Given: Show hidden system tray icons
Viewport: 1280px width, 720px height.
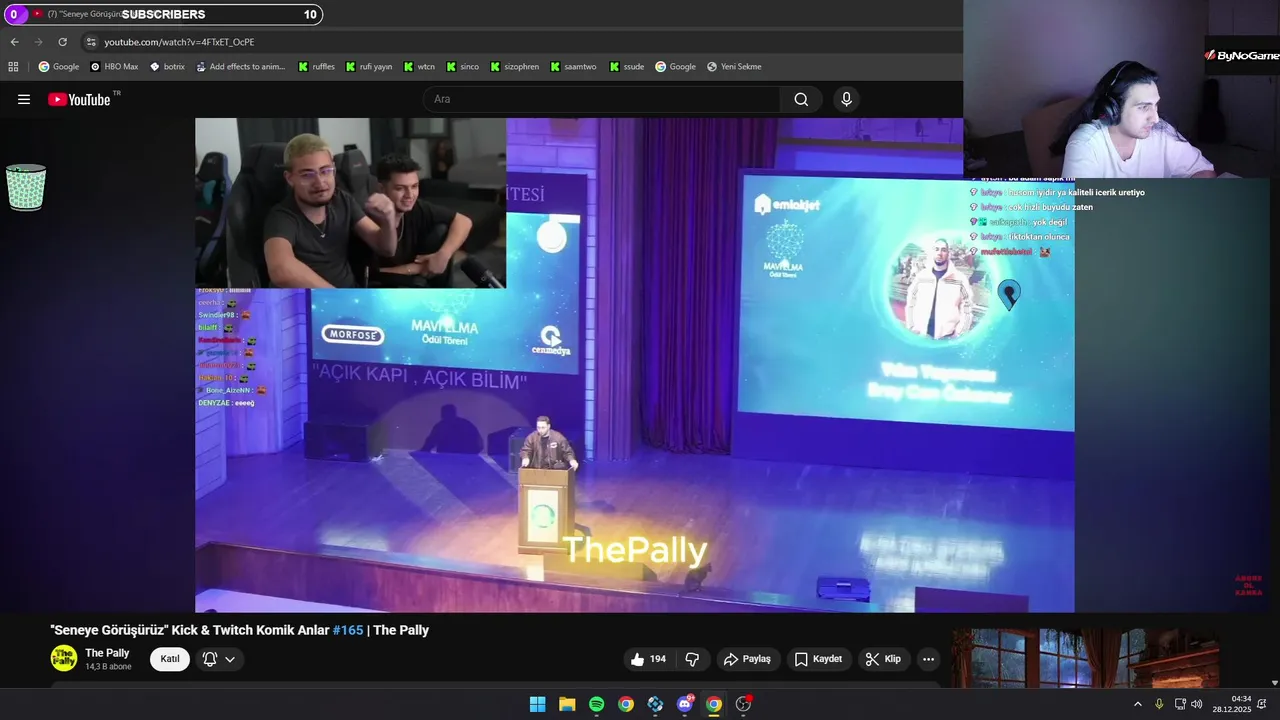Looking at the screenshot, I should (1137, 704).
